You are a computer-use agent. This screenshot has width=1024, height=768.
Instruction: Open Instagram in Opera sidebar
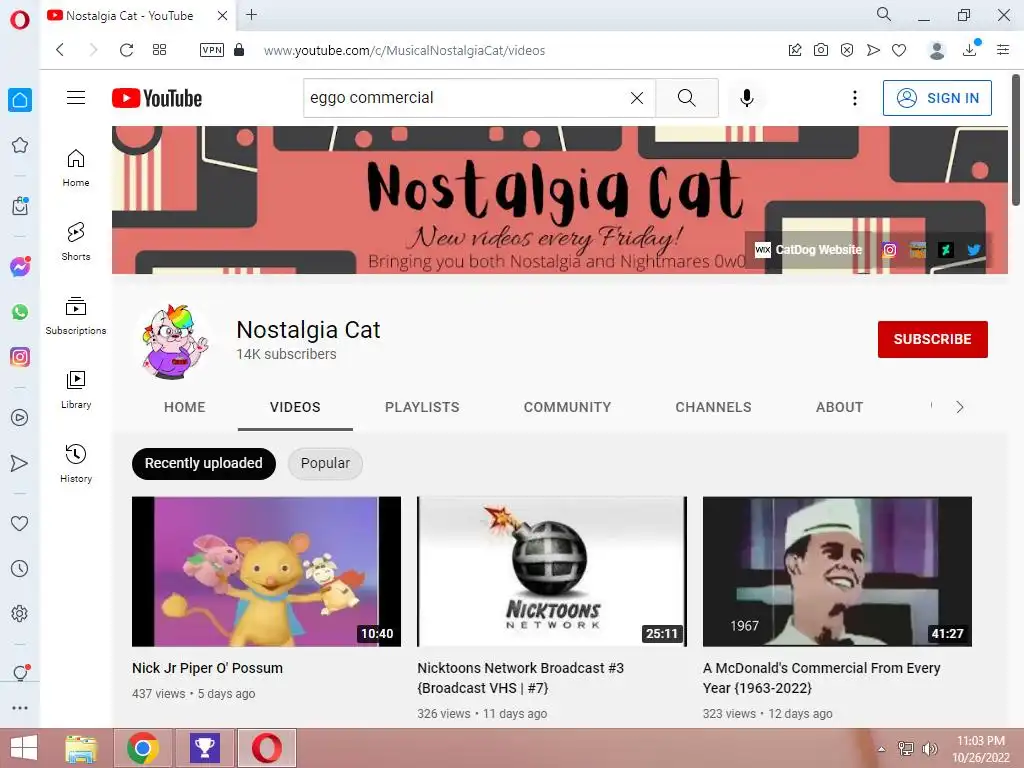tap(20, 357)
